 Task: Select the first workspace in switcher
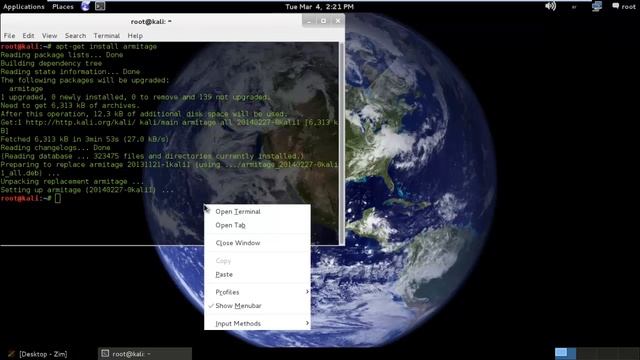click(x=565, y=353)
